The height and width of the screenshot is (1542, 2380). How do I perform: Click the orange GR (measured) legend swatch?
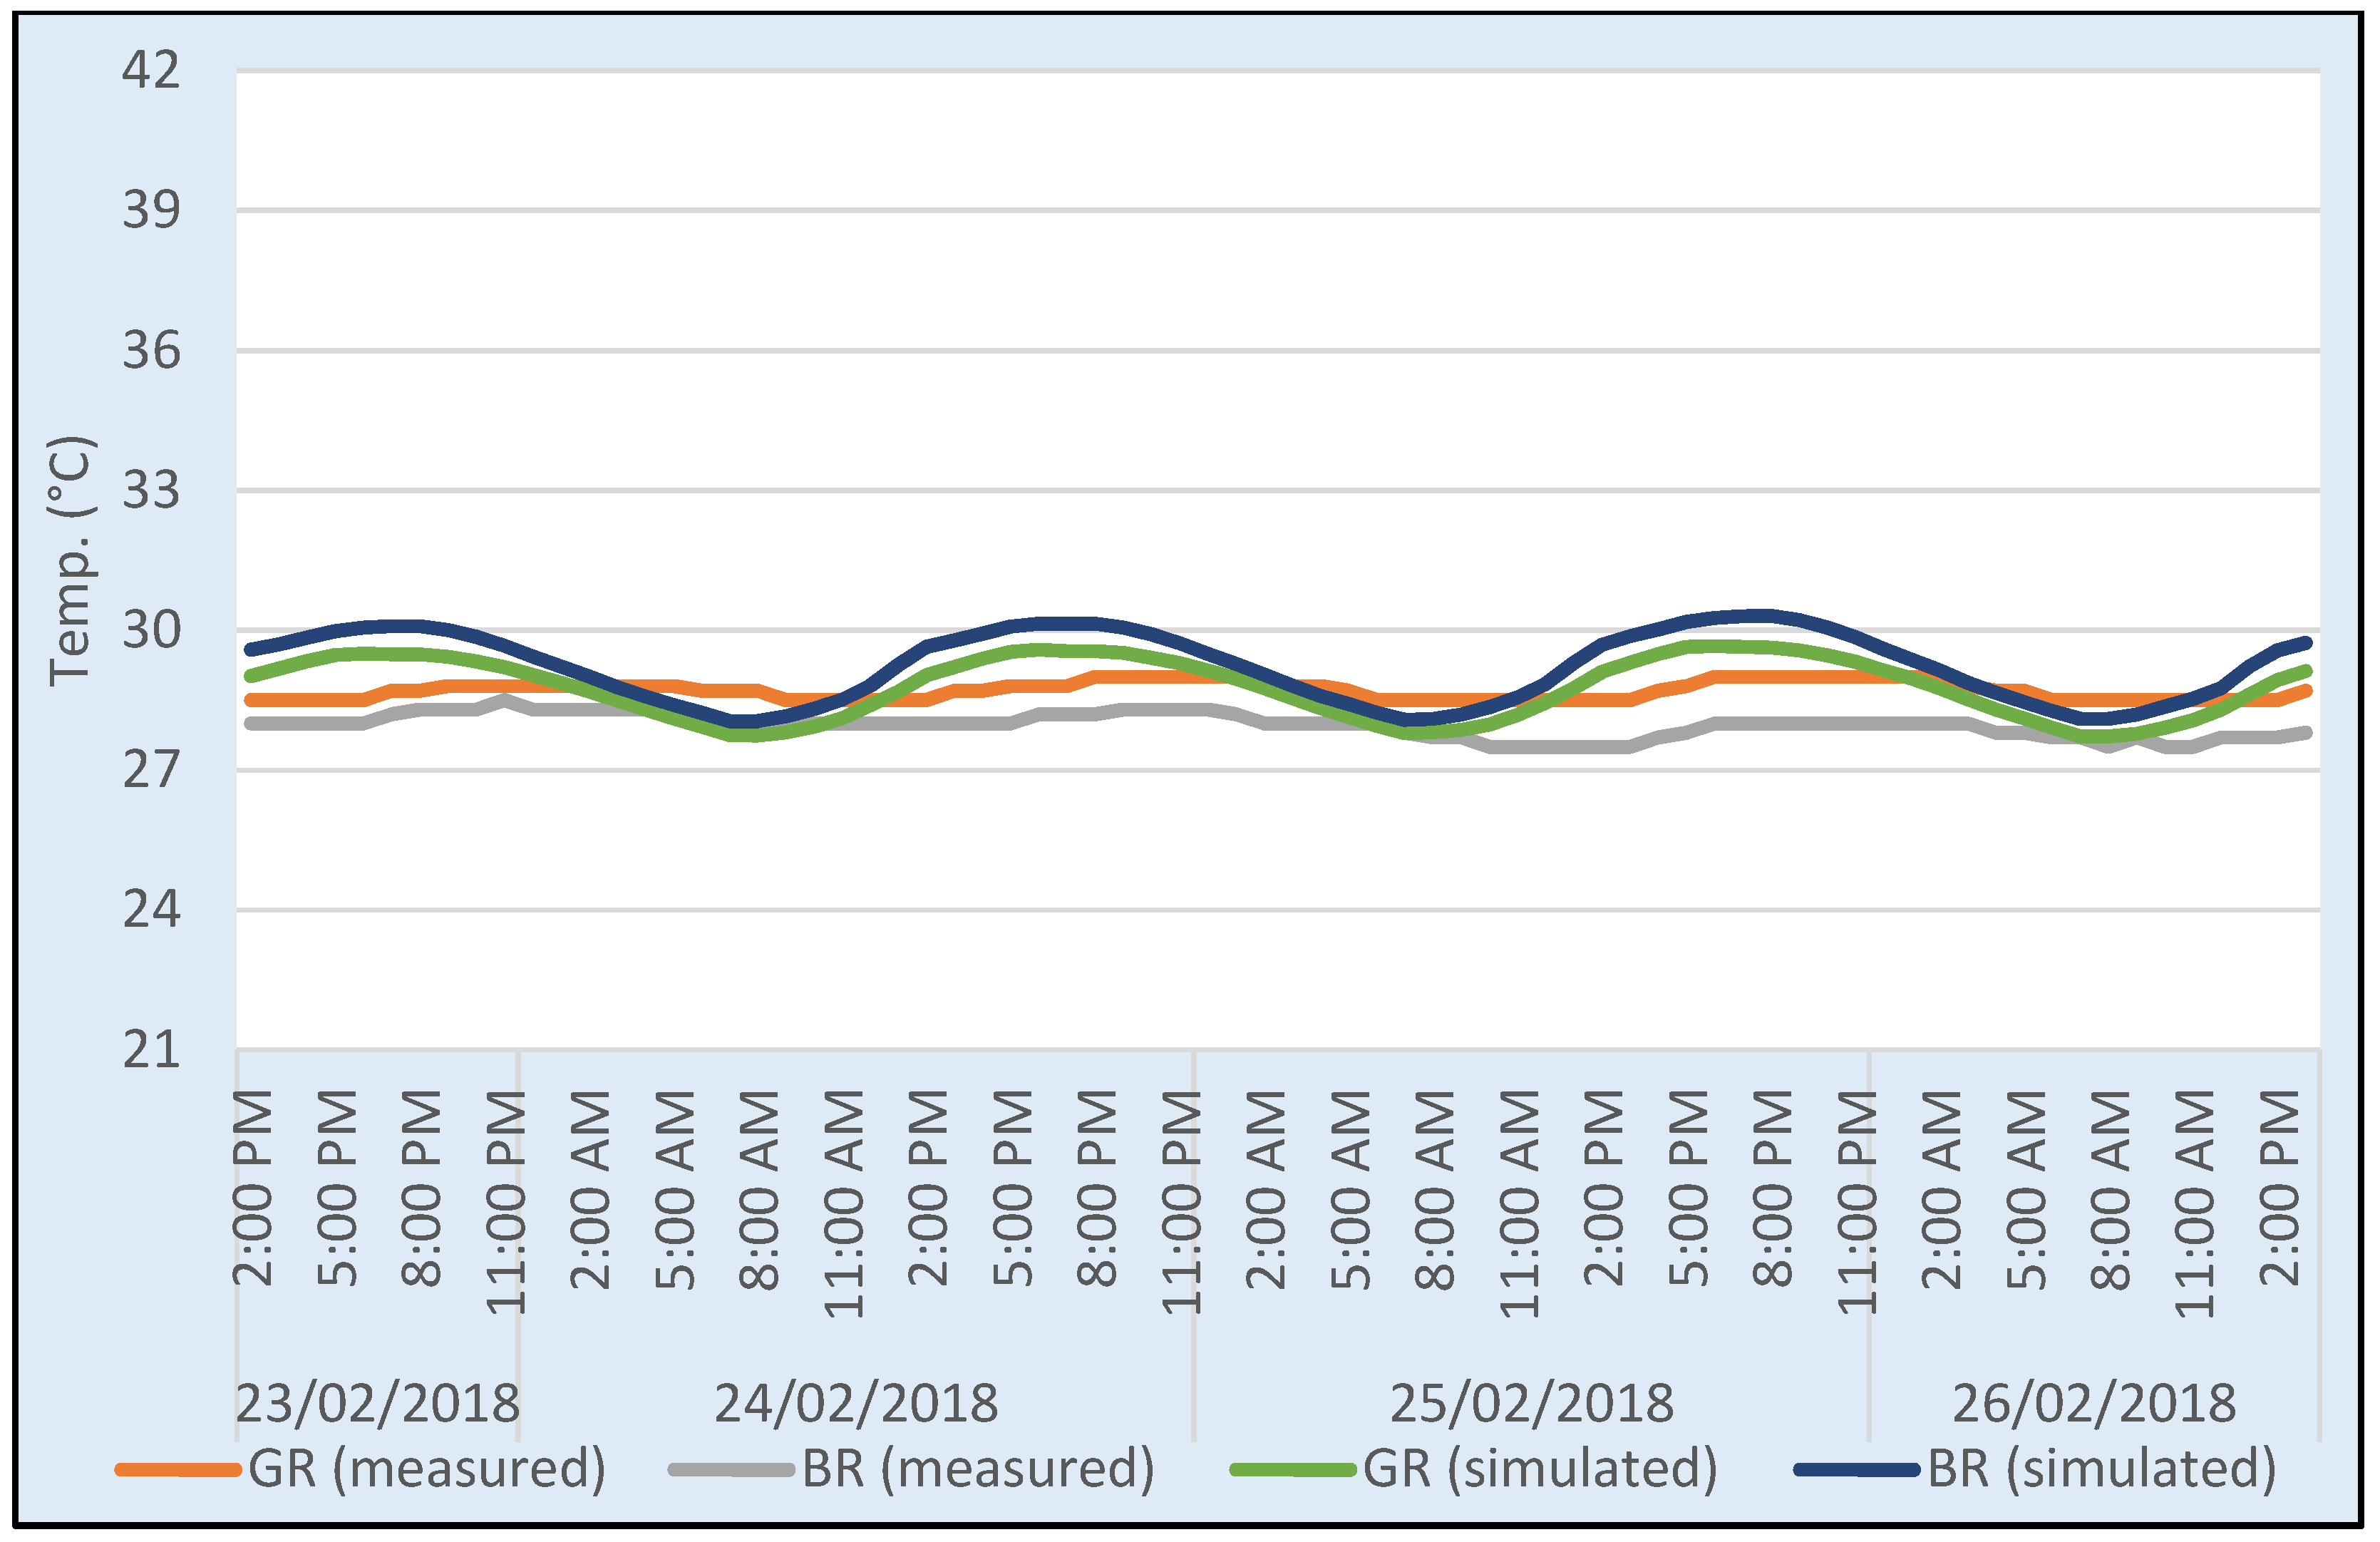(178, 1469)
